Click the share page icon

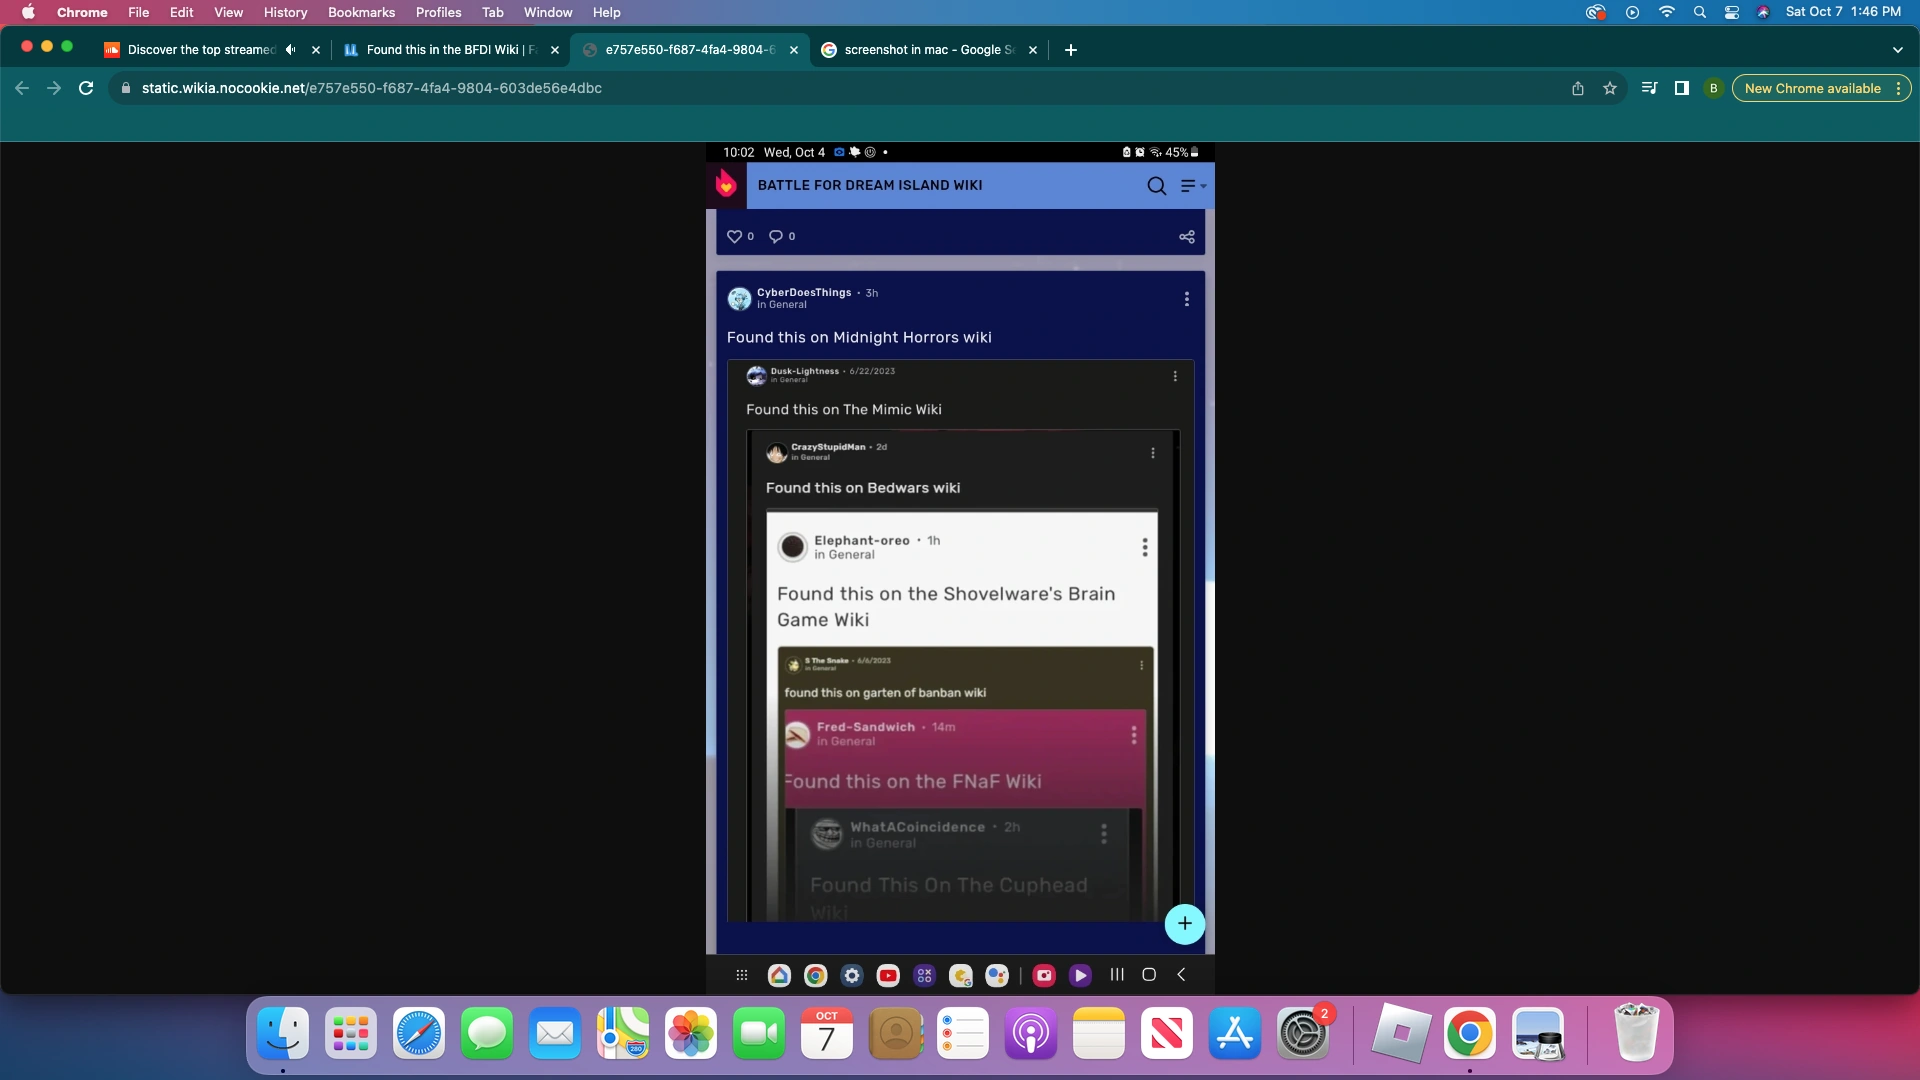pyautogui.click(x=1578, y=88)
